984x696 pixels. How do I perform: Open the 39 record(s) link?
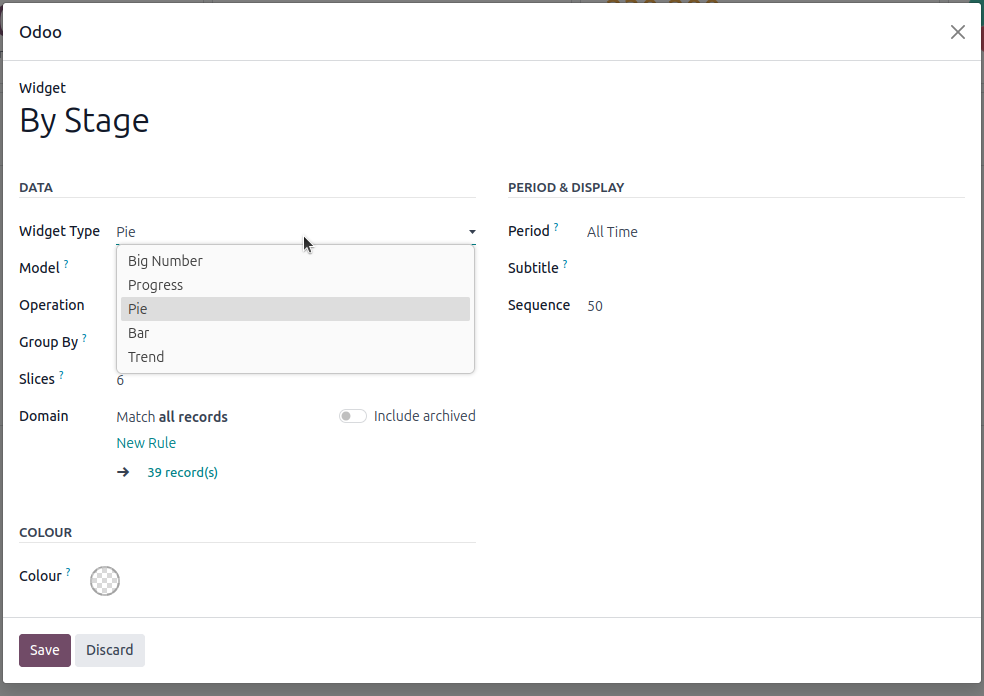183,473
